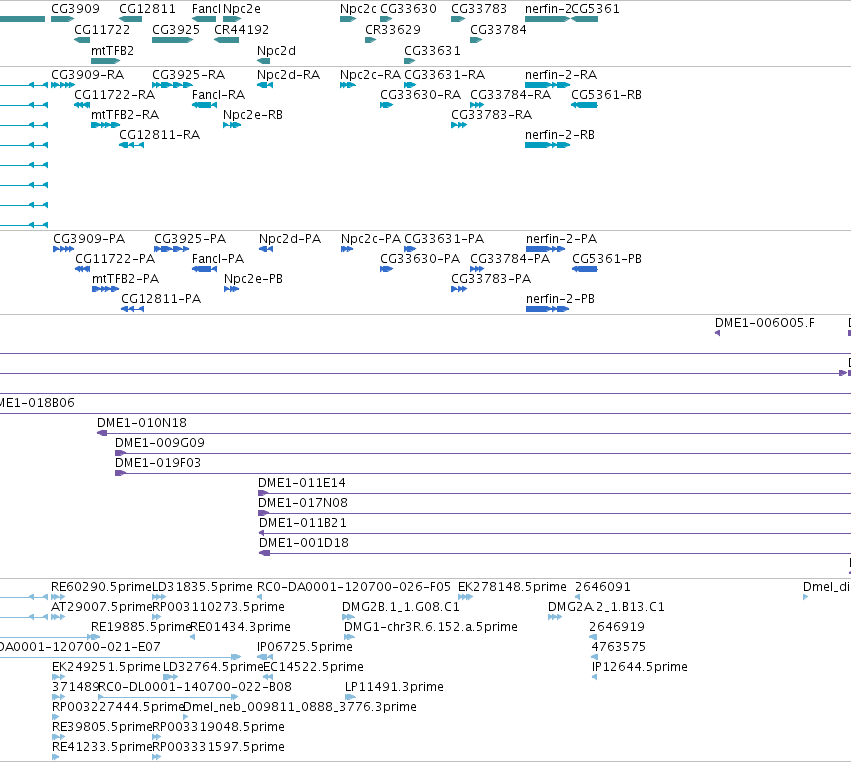Click the DME1-011B21 clone label
This screenshot has height=762, width=851.
[x=303, y=524]
